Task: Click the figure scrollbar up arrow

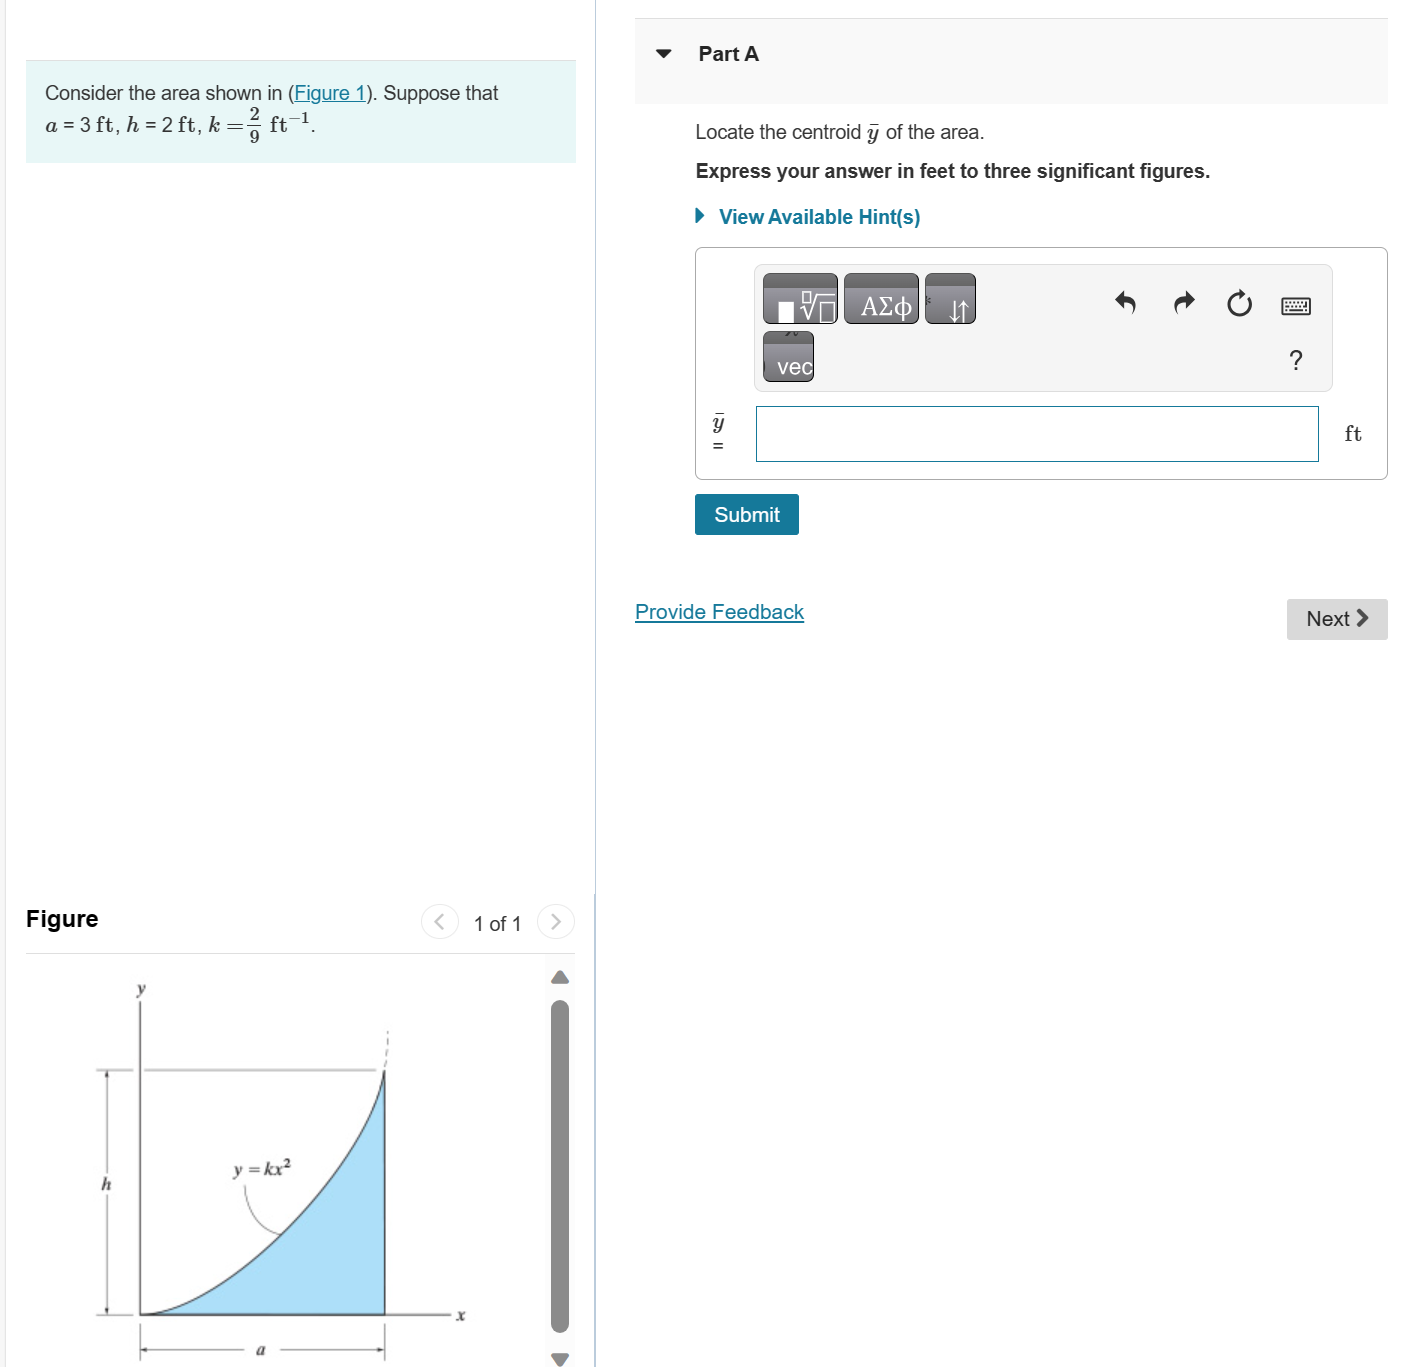Action: pos(559,977)
